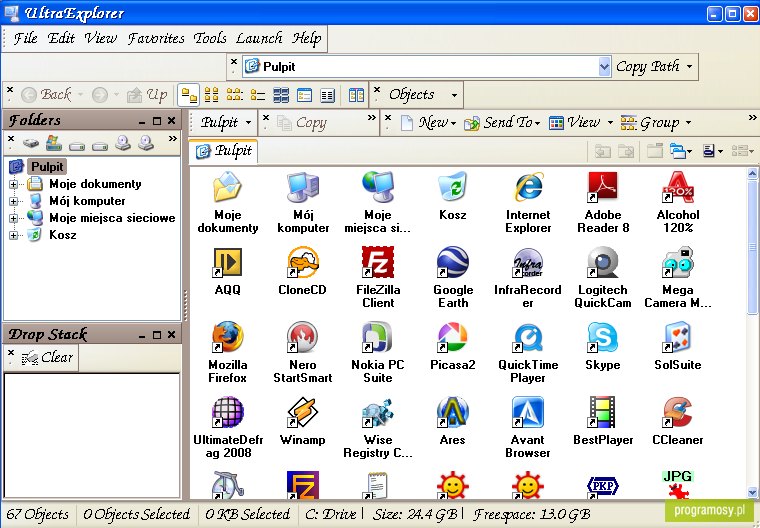This screenshot has height=528, width=760.
Task: Expand the Moje dokumenty tree node
Action: (14, 184)
